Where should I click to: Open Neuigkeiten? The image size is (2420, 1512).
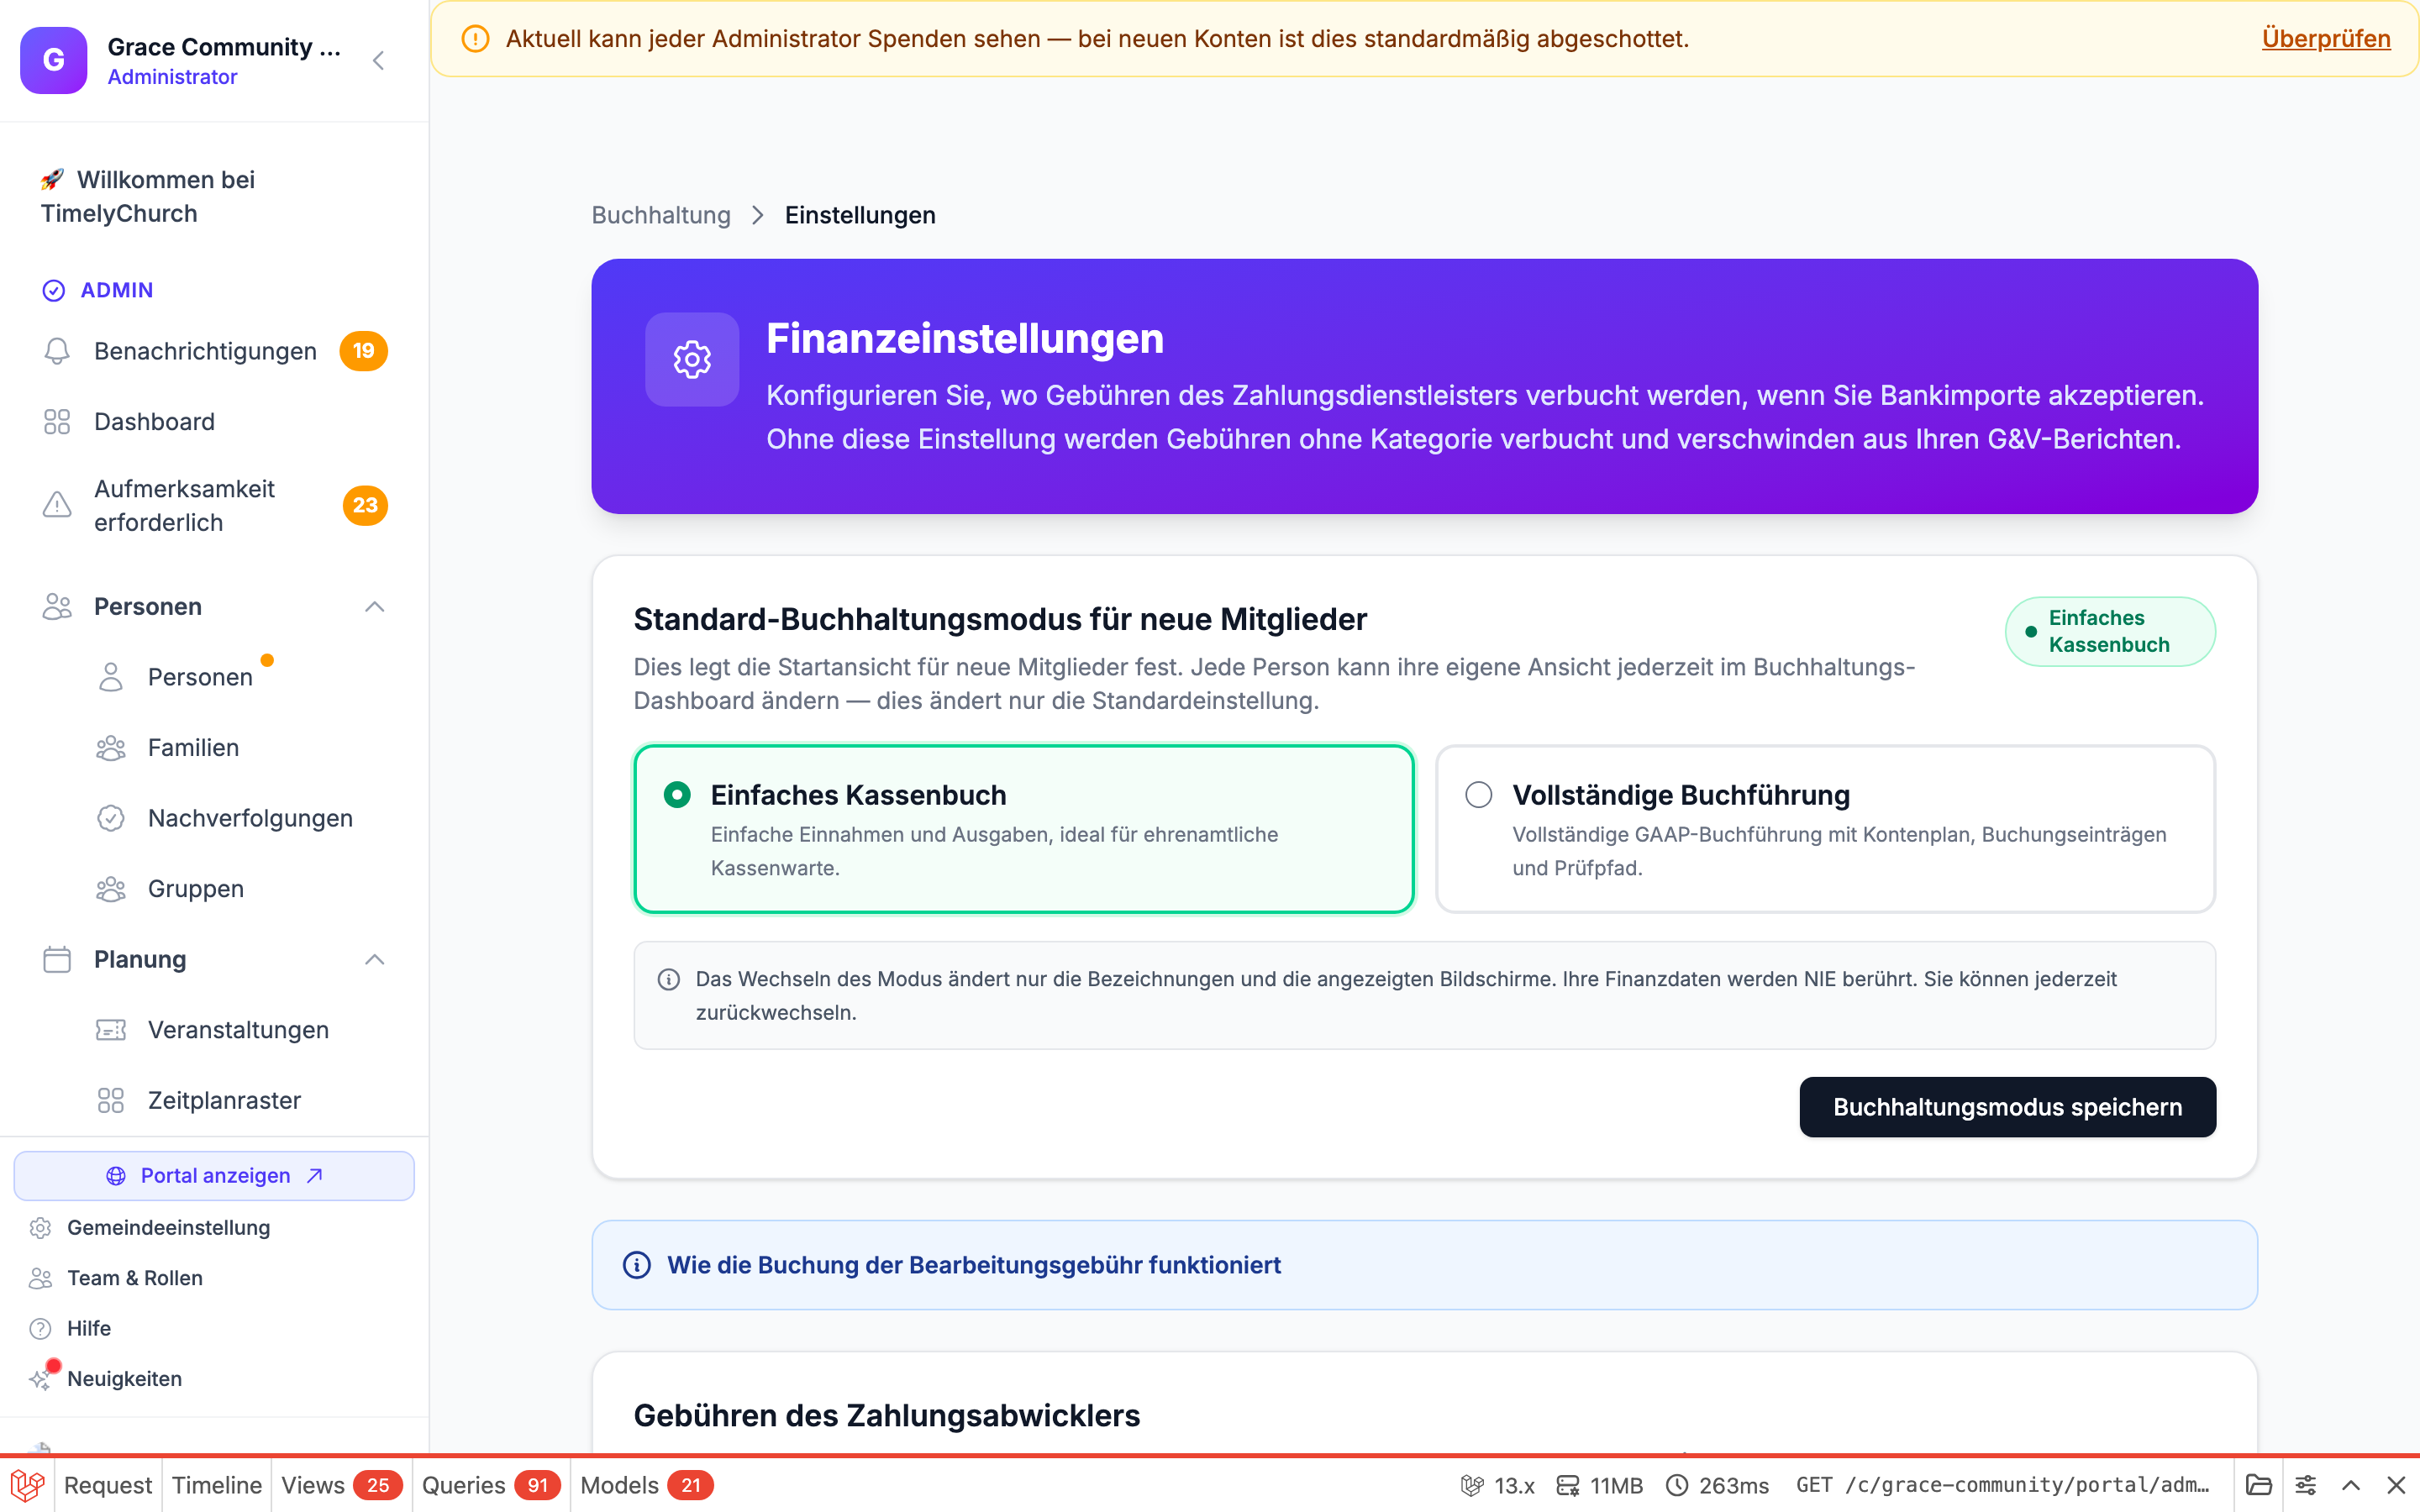click(124, 1379)
